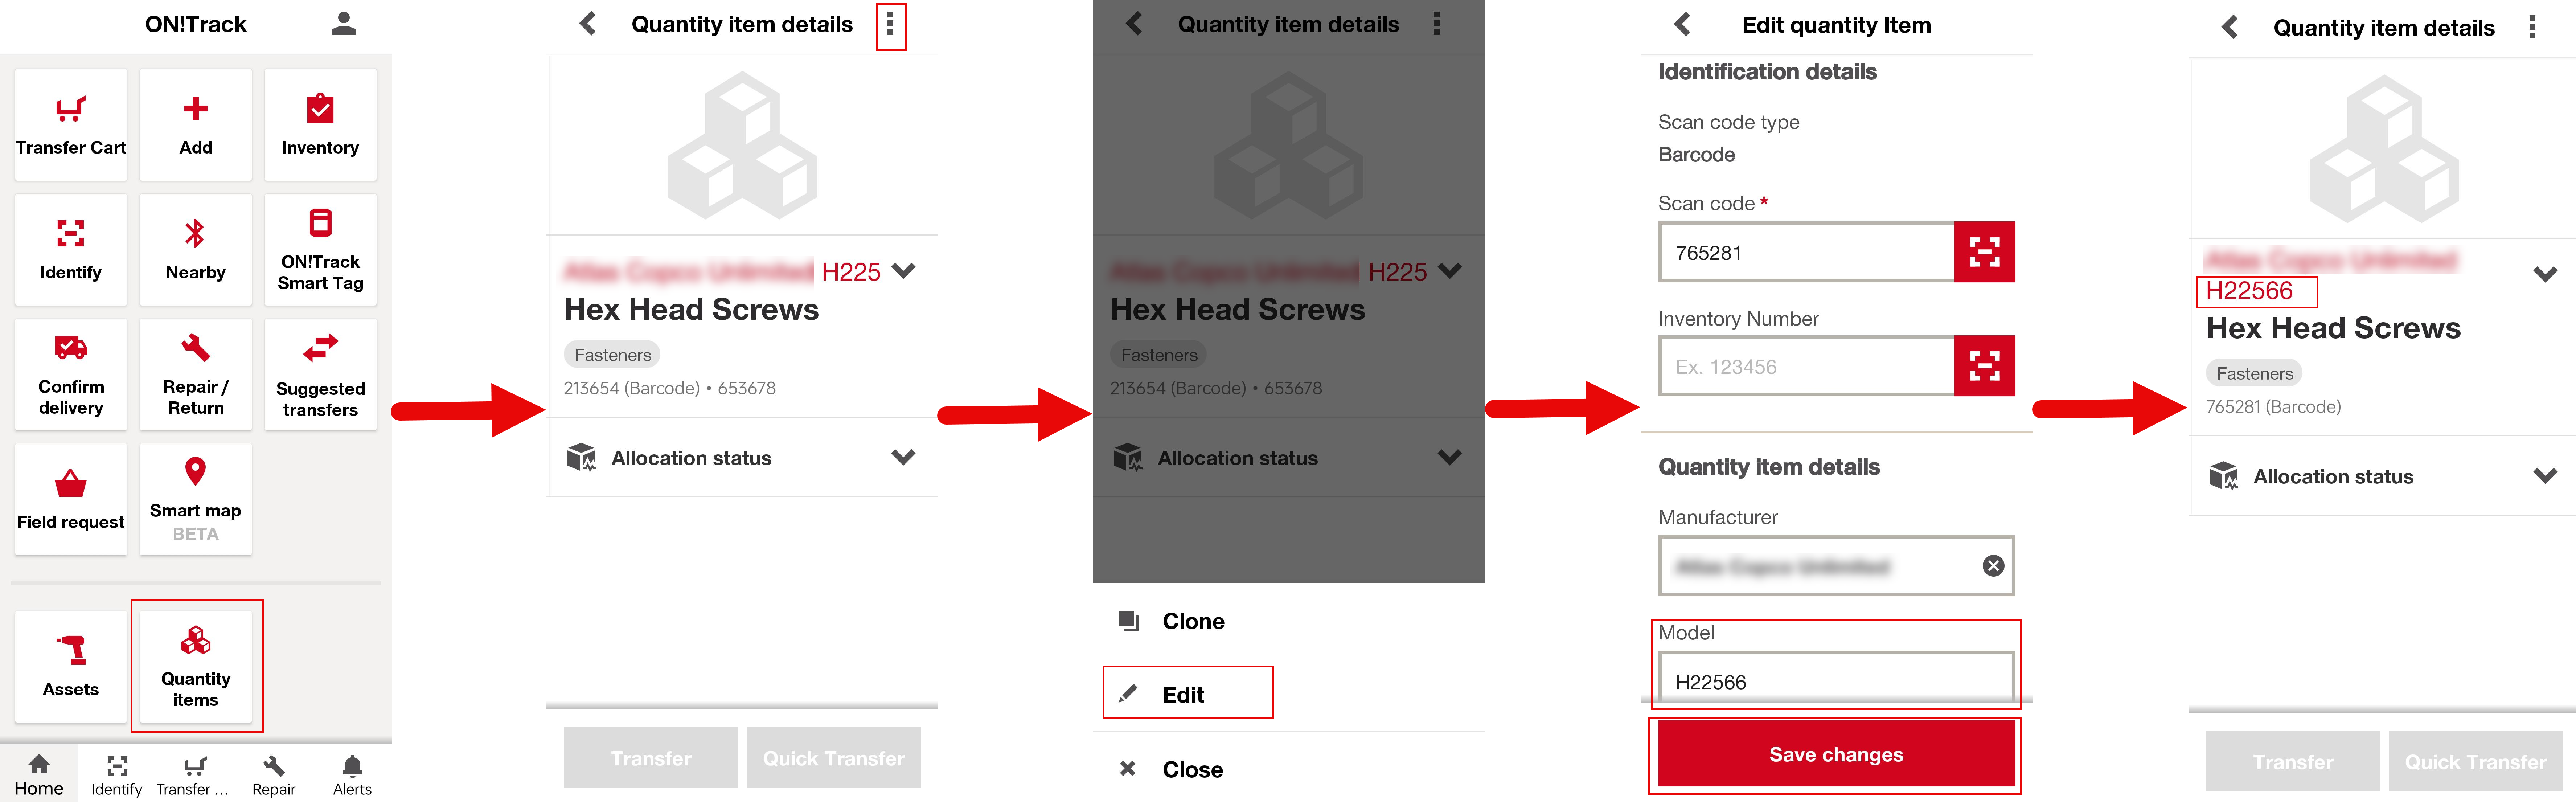Close the options menu
This screenshot has height=802, width=2576.
click(x=1191, y=769)
